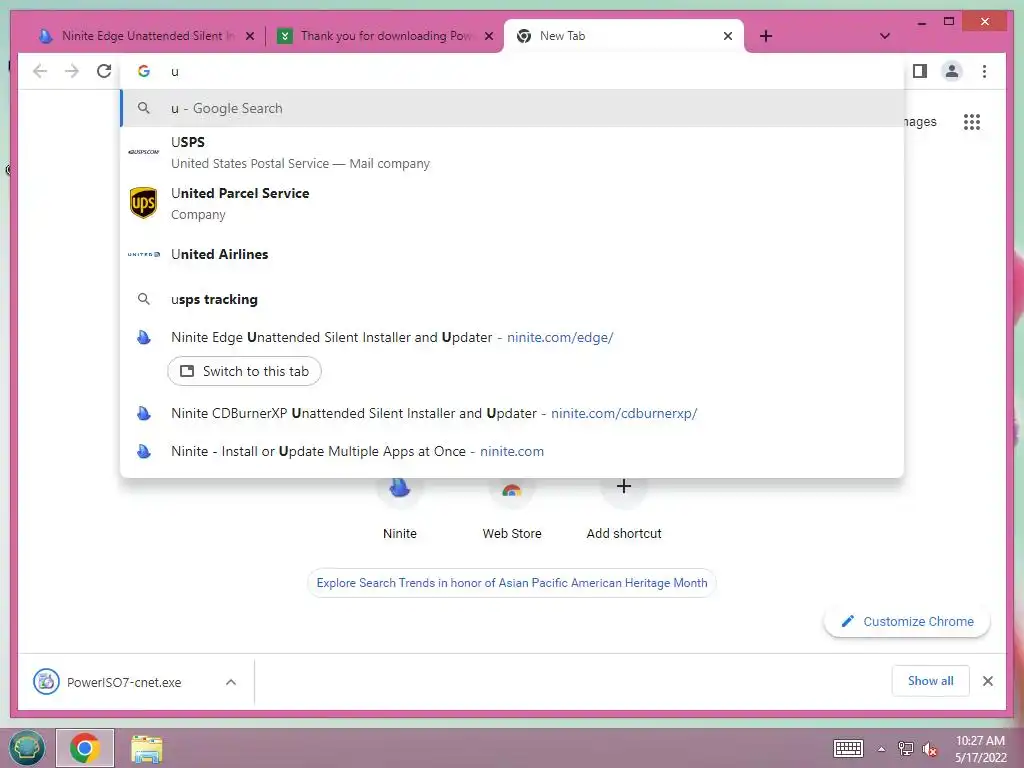Click the muted volume tray icon
Viewport: 1024px width, 768px height.
pos(930,749)
